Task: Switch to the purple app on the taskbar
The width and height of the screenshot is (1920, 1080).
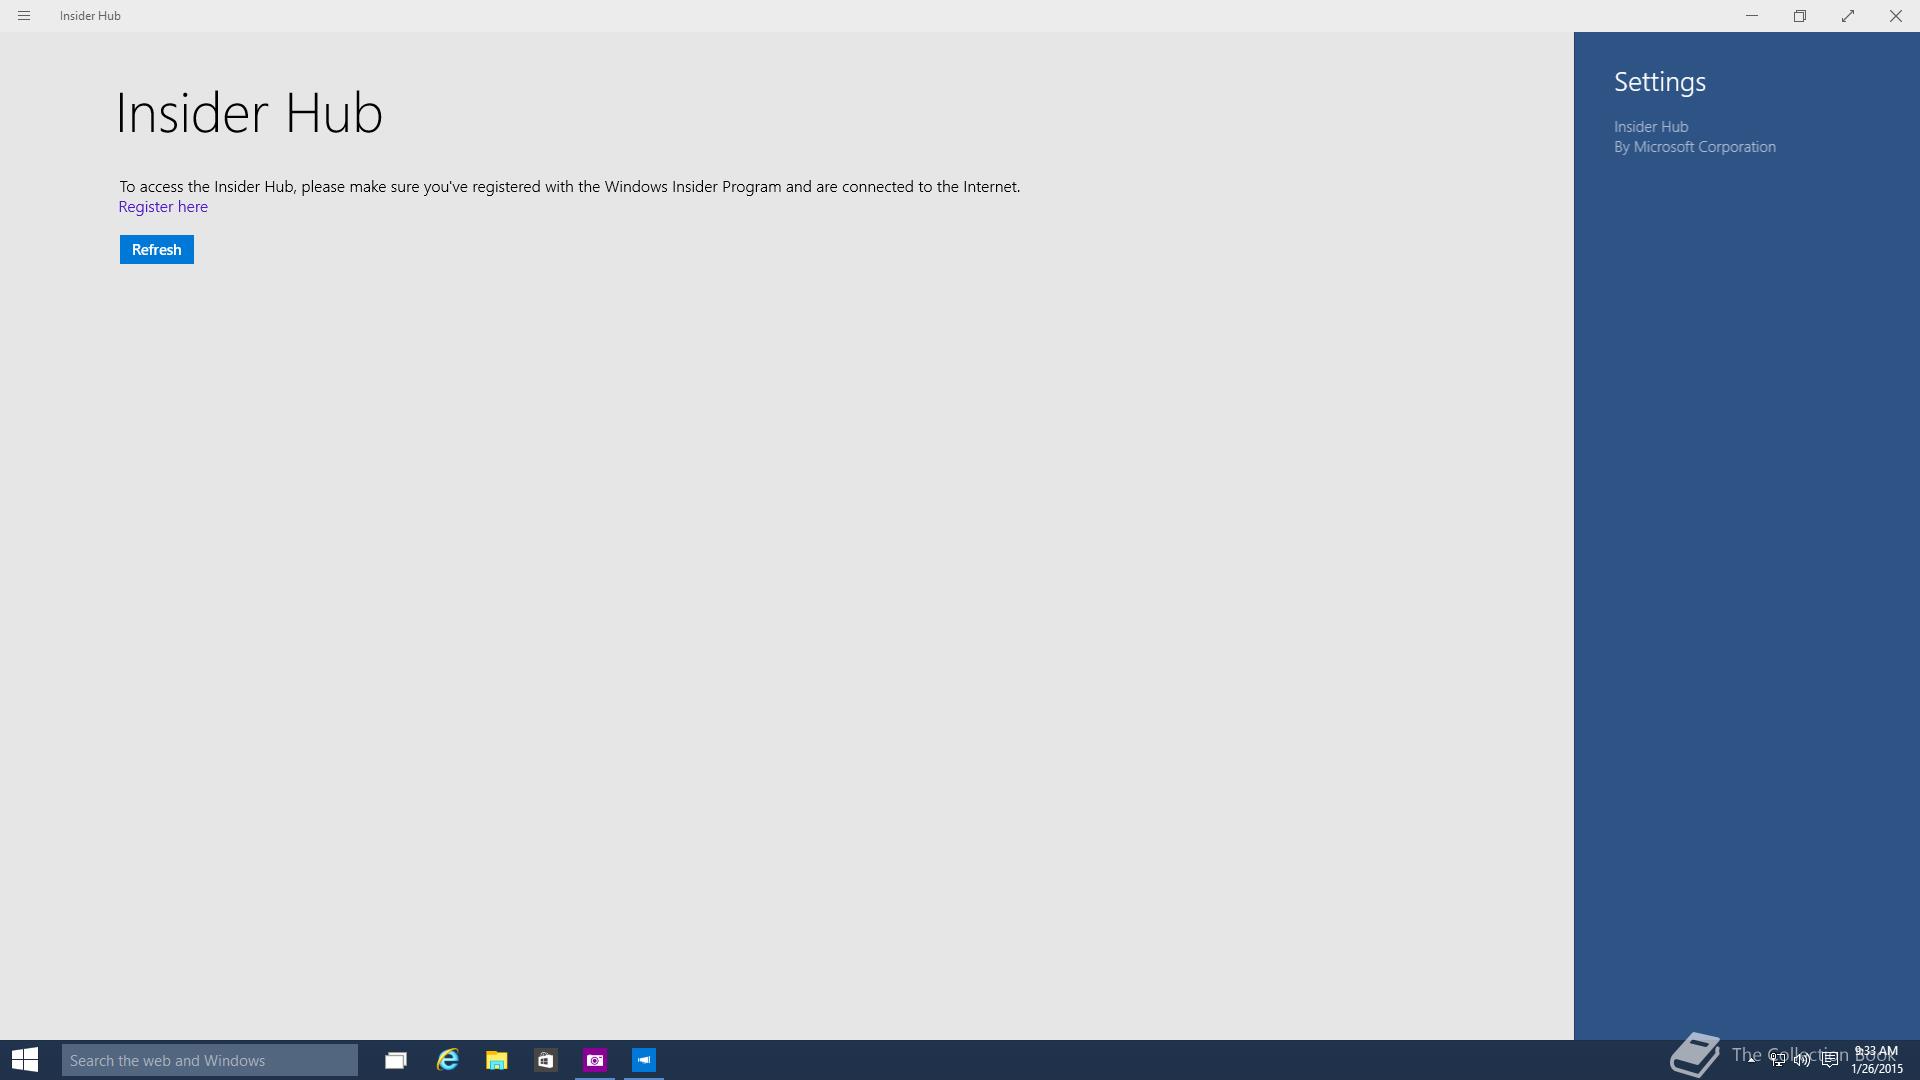Action: pyautogui.click(x=595, y=1060)
